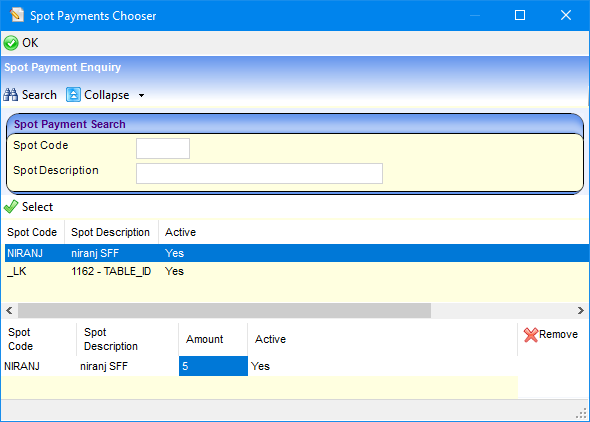Sort by the Spot Description column header
This screenshot has width=590, height=422.
pos(111,232)
